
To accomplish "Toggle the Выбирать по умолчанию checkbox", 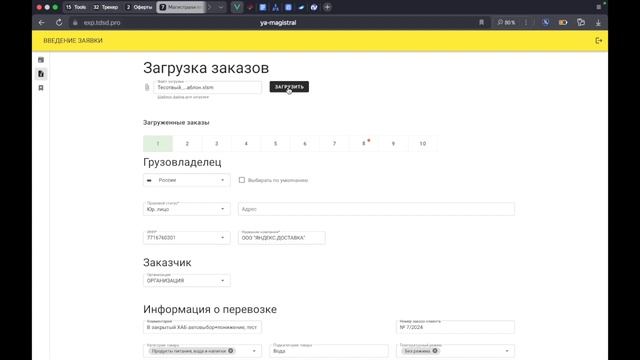I will pyautogui.click(x=242, y=180).
